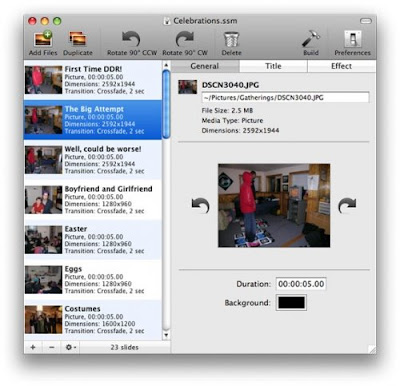Rotate preview right with curved arrow
The width and height of the screenshot is (400, 386).
pos(347,205)
